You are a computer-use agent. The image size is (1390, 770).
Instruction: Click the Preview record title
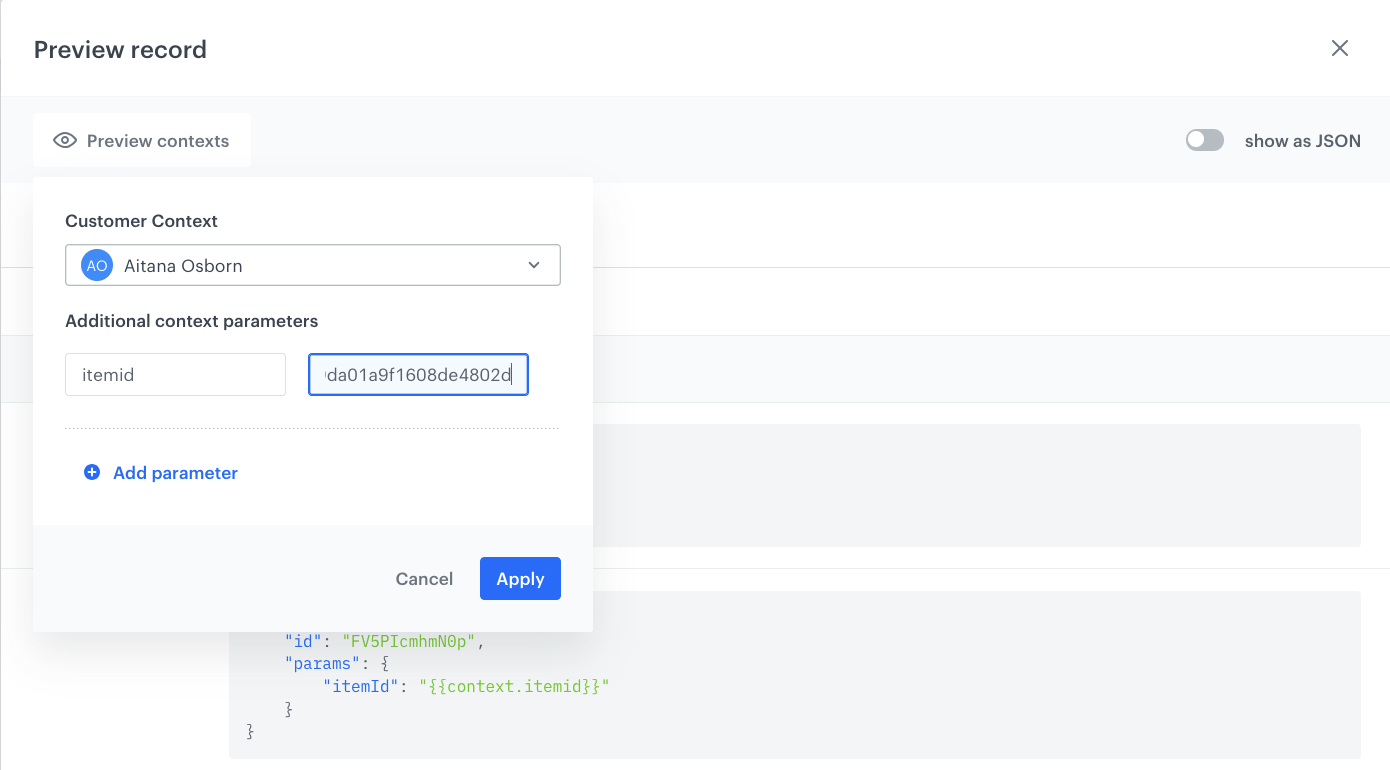click(x=120, y=50)
